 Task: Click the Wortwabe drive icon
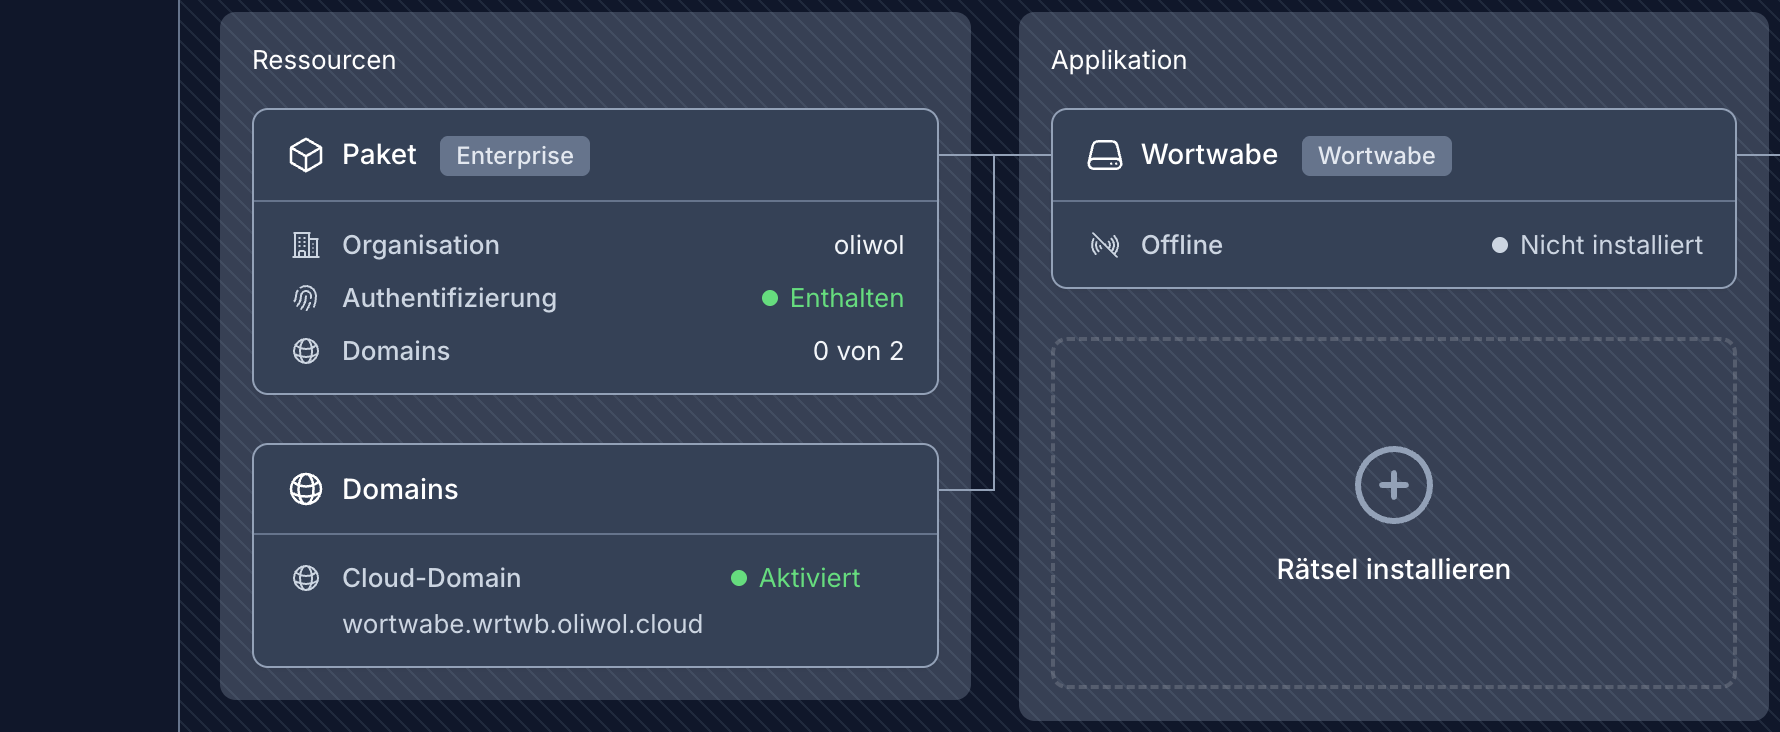[x=1105, y=155]
